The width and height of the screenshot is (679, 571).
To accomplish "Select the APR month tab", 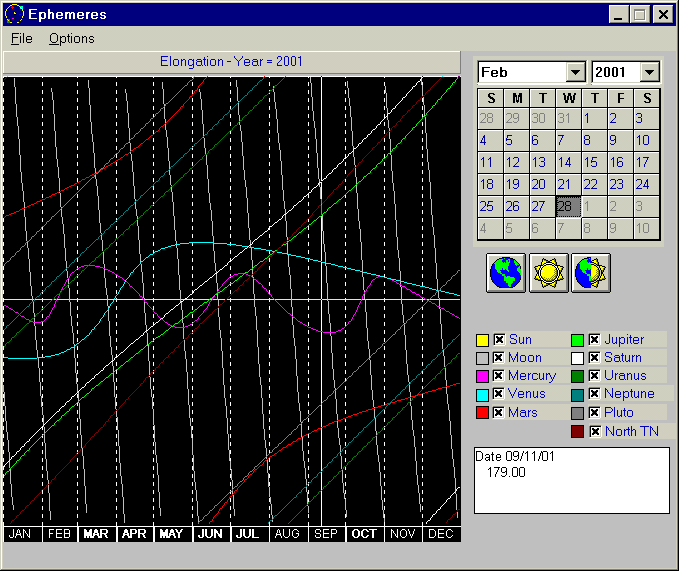I will click(x=134, y=534).
